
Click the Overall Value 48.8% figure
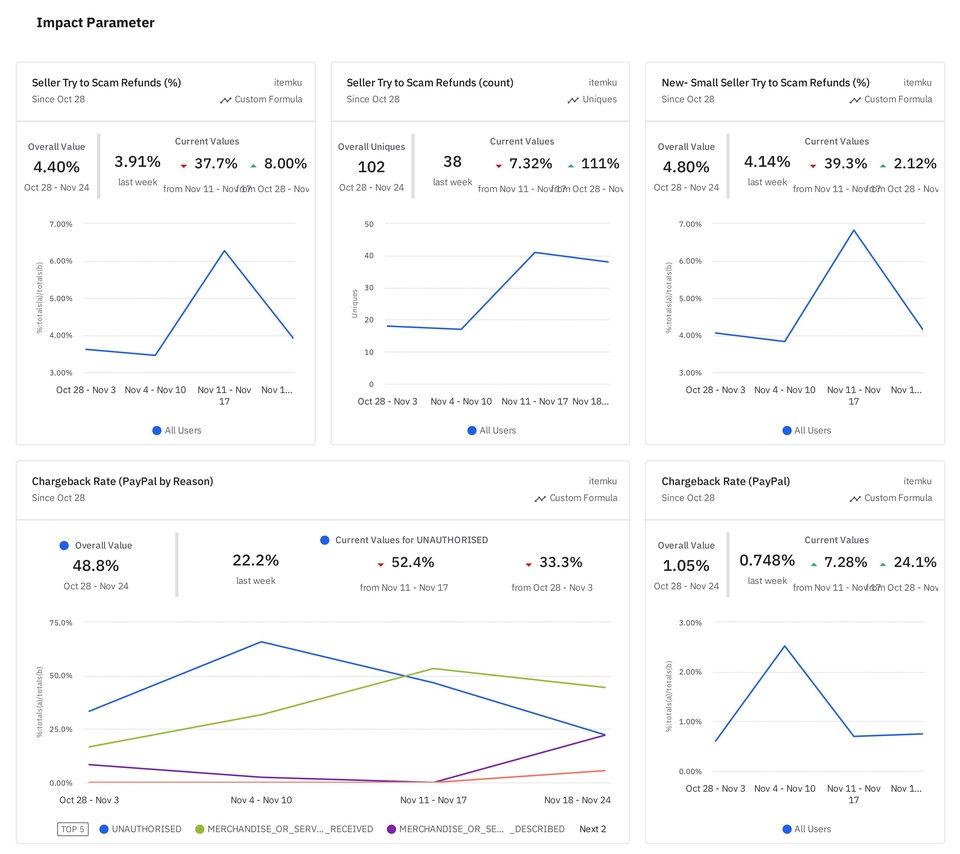(97, 566)
